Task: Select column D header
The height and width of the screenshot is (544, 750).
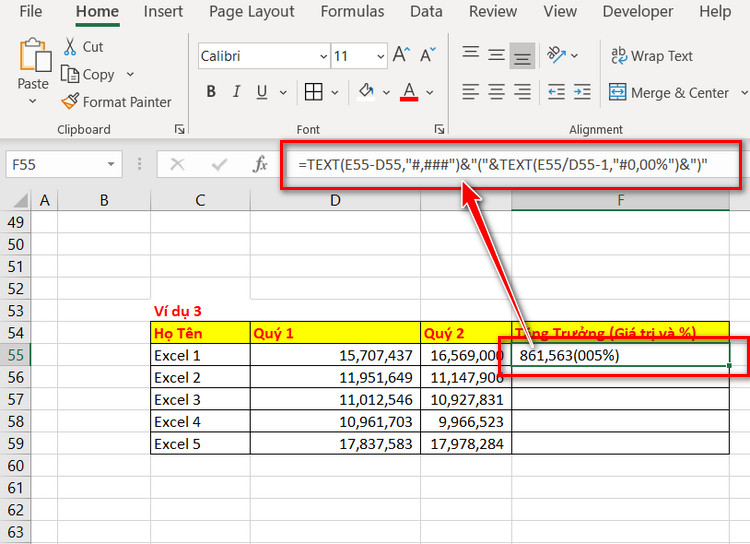Action: coord(335,200)
